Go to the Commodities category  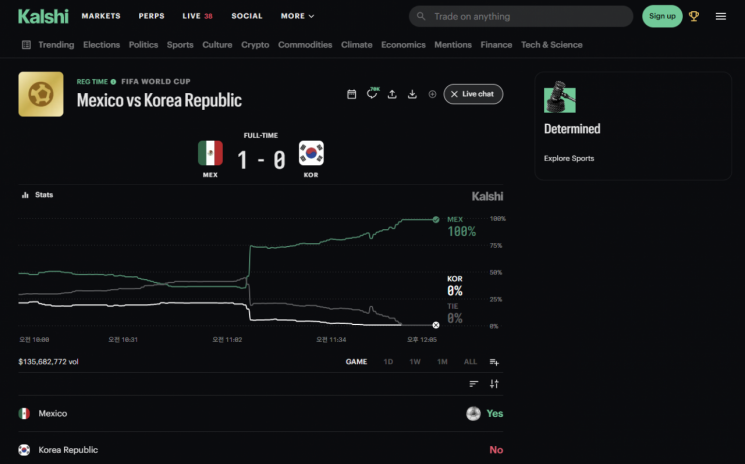(x=305, y=45)
